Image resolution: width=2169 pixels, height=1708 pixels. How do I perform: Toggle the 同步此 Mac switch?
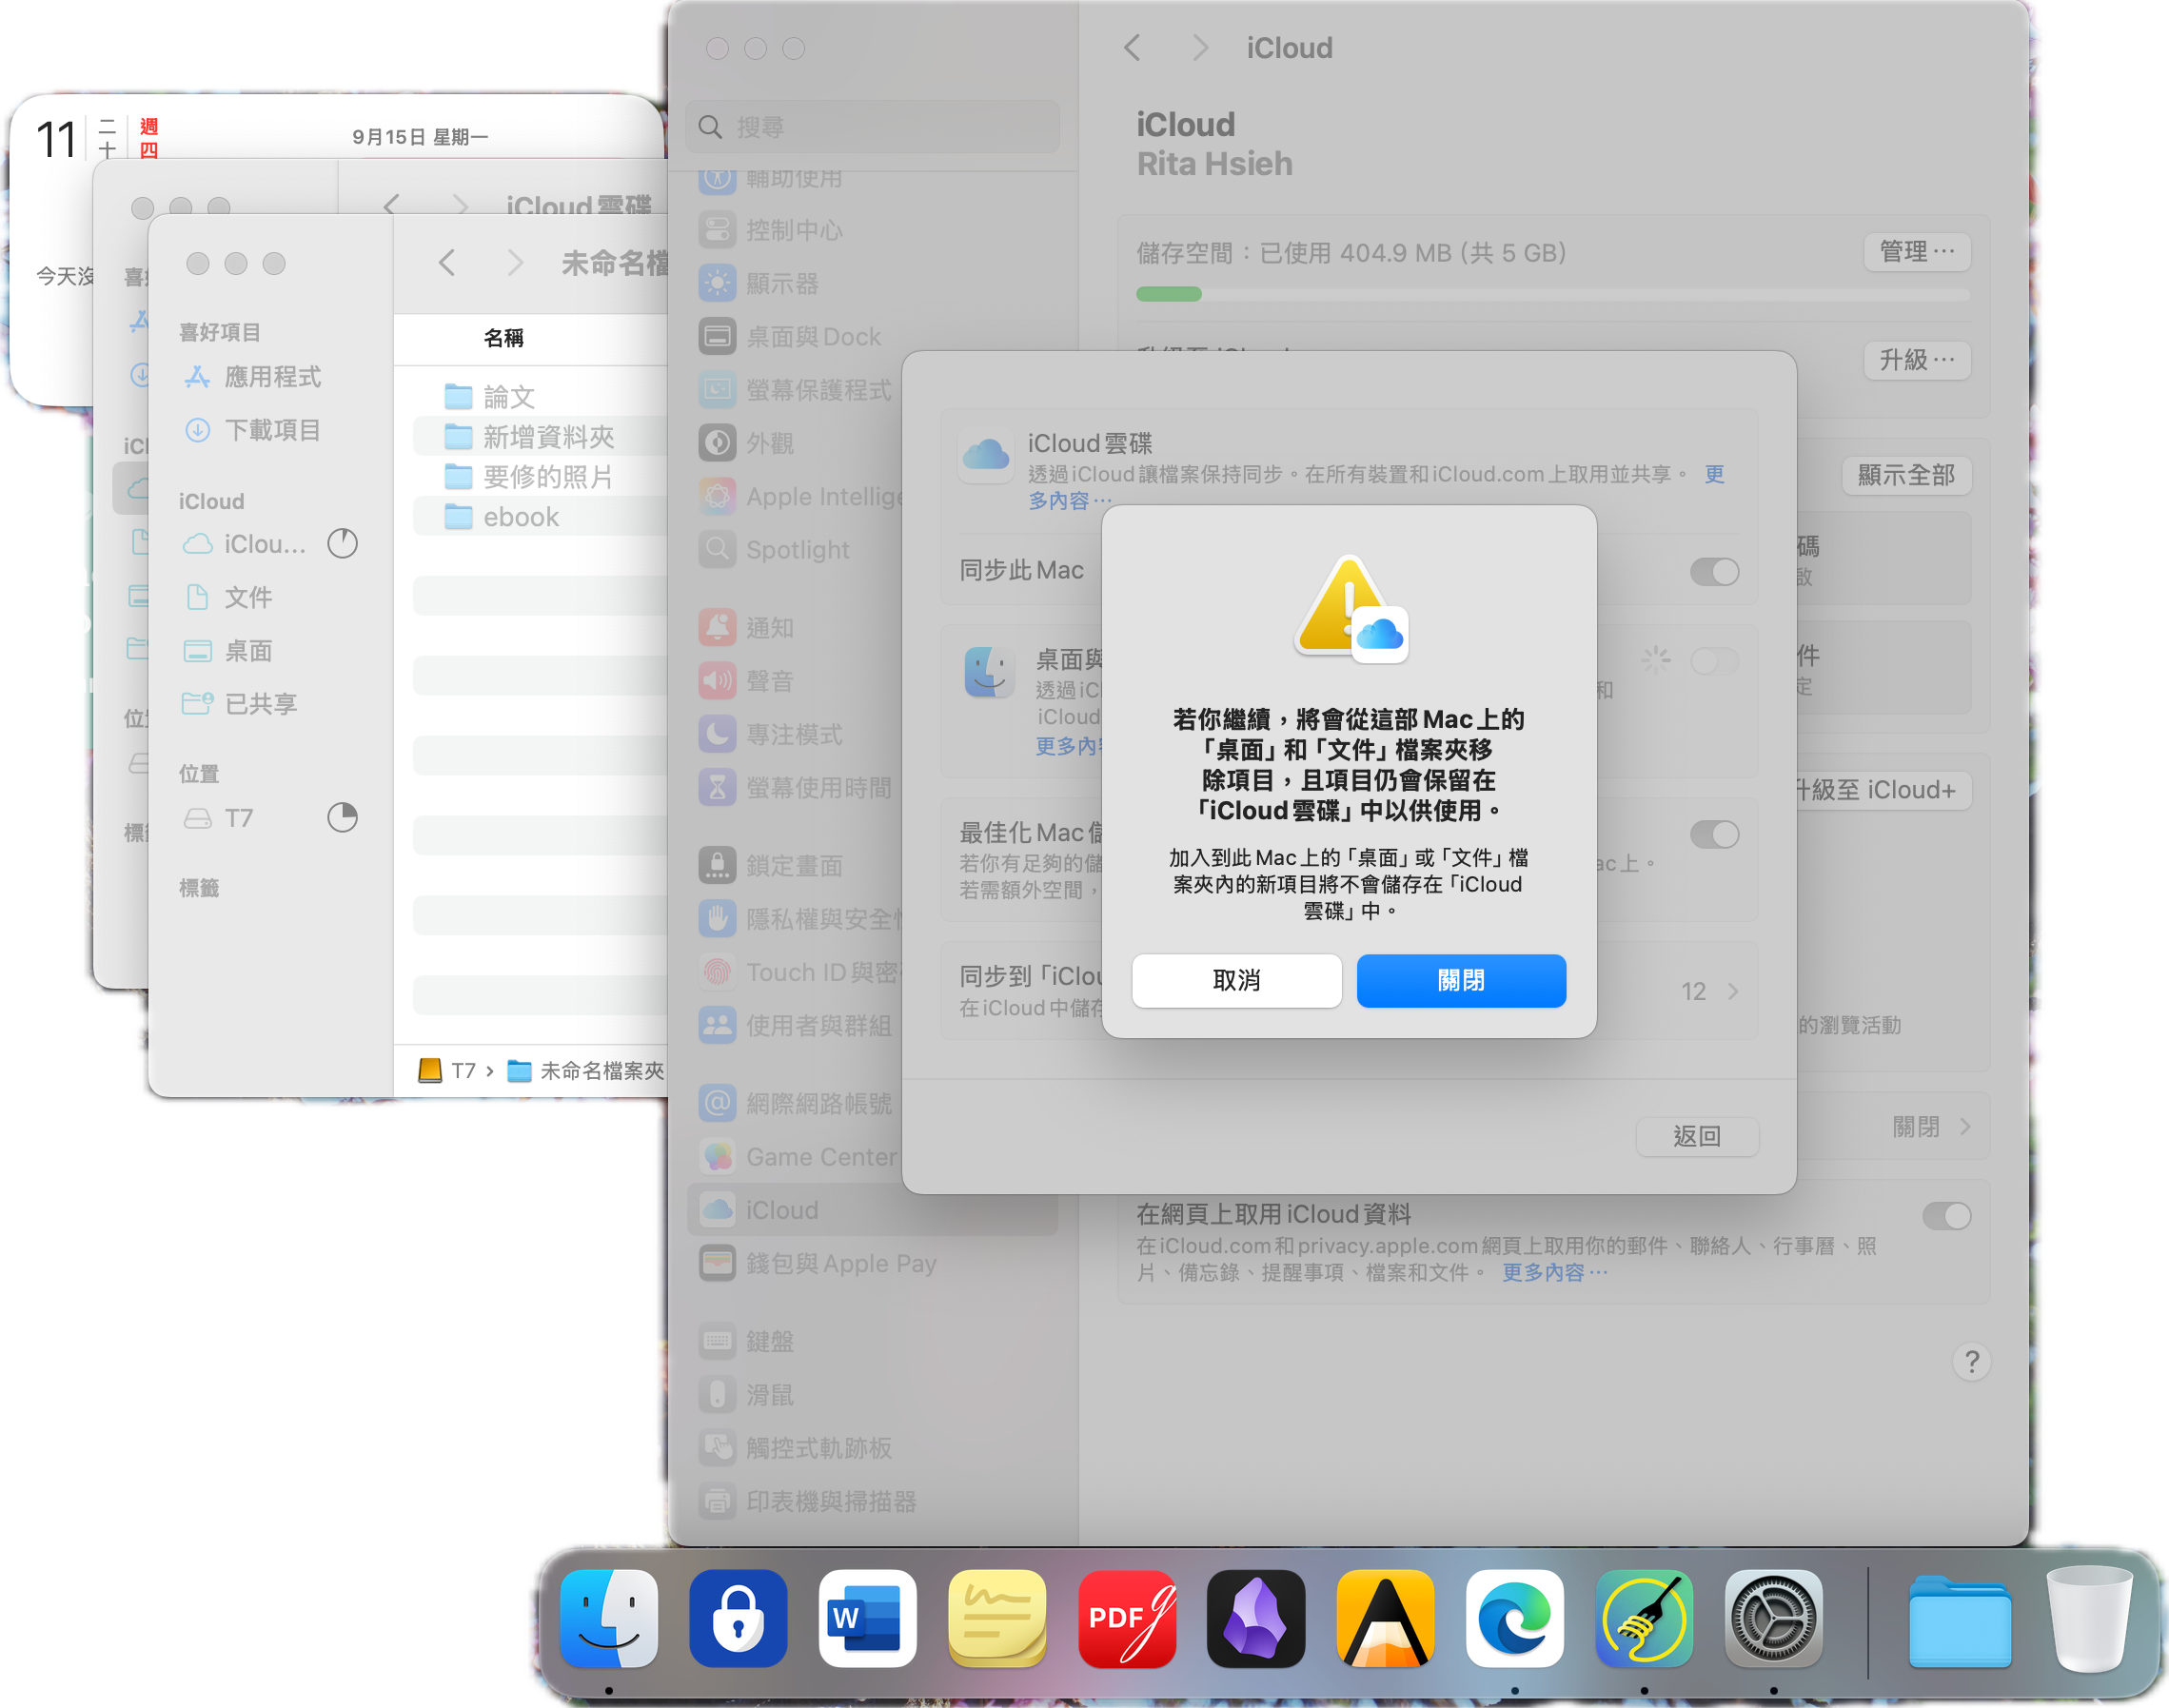point(1713,572)
